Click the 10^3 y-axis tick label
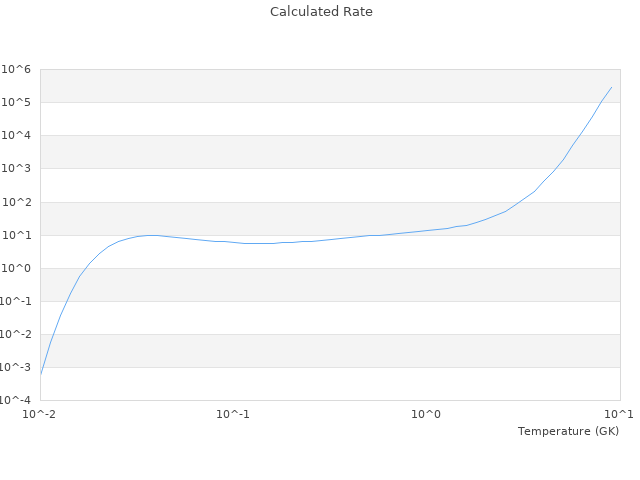The image size is (640, 480). [16, 168]
